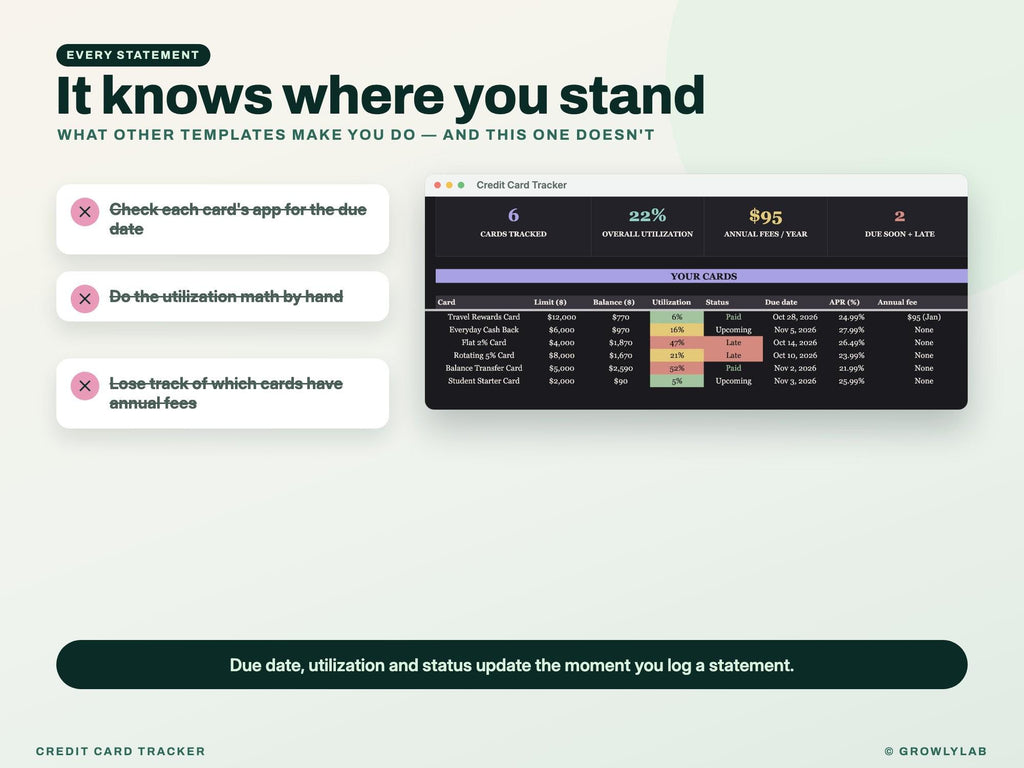Select the "2 Due Soon + Late" stat tile
The height and width of the screenshot is (768, 1024).
[x=899, y=226]
